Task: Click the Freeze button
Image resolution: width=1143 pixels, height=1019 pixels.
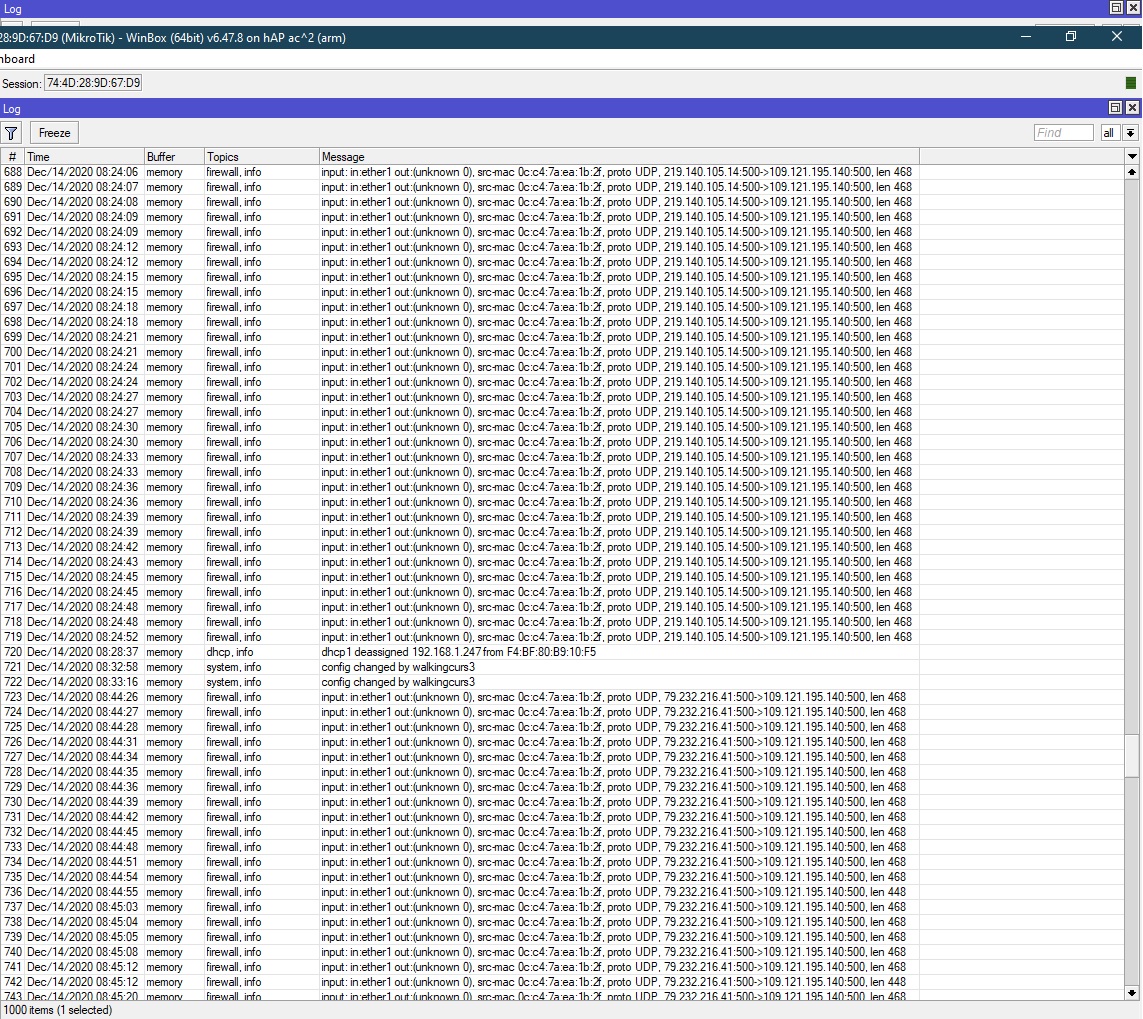Action: click(x=54, y=133)
